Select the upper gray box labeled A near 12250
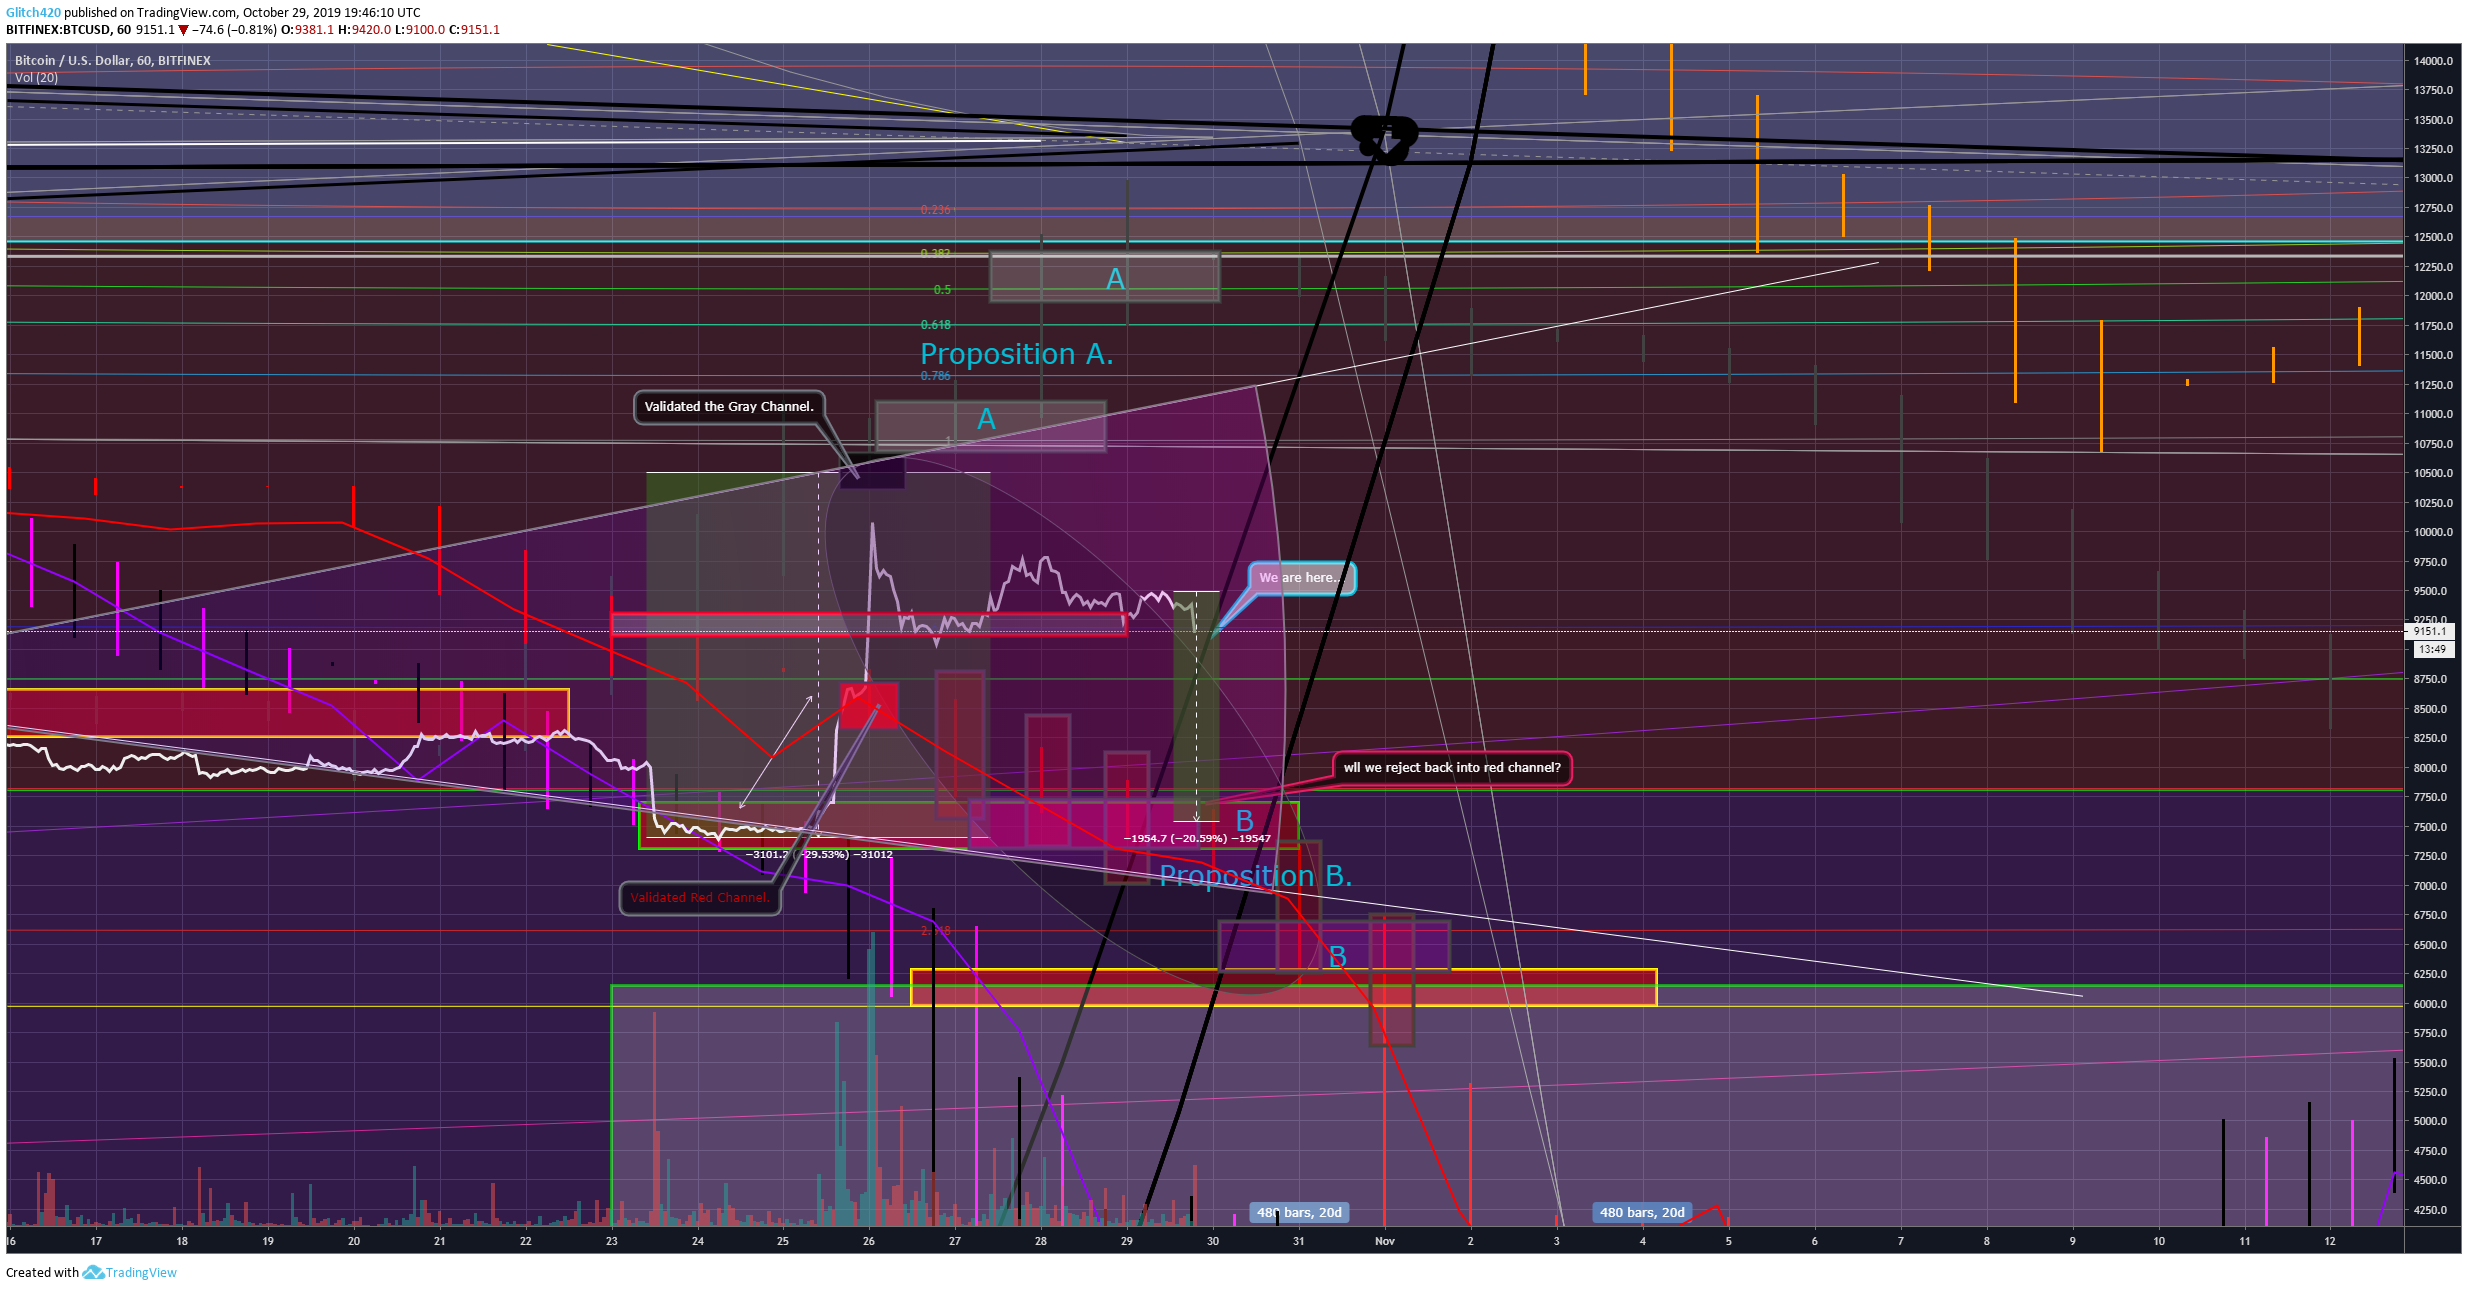 point(1104,277)
